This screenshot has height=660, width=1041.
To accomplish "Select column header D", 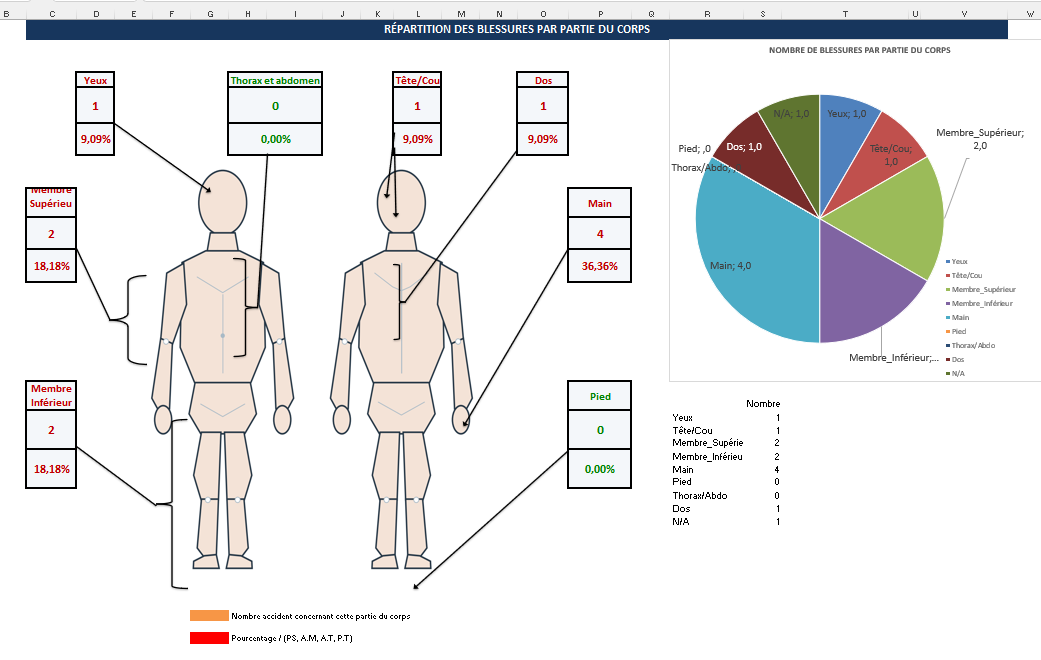I will click(96, 13).
